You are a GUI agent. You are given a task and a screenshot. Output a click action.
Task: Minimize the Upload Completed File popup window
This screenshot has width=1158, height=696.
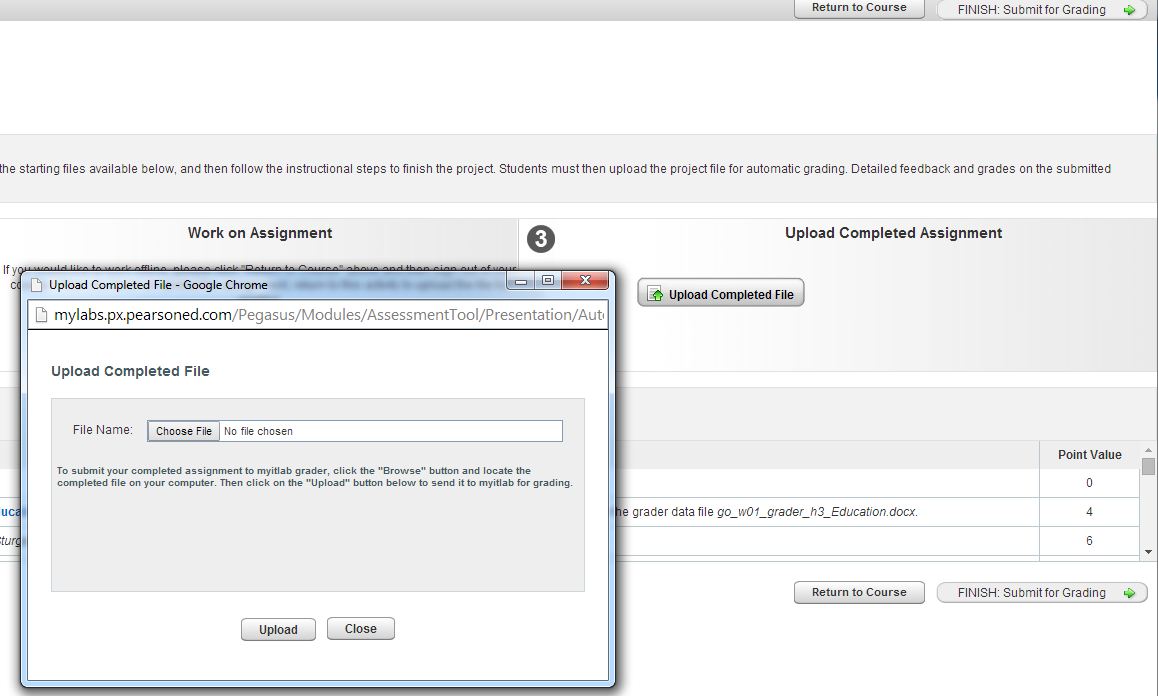tap(521, 281)
